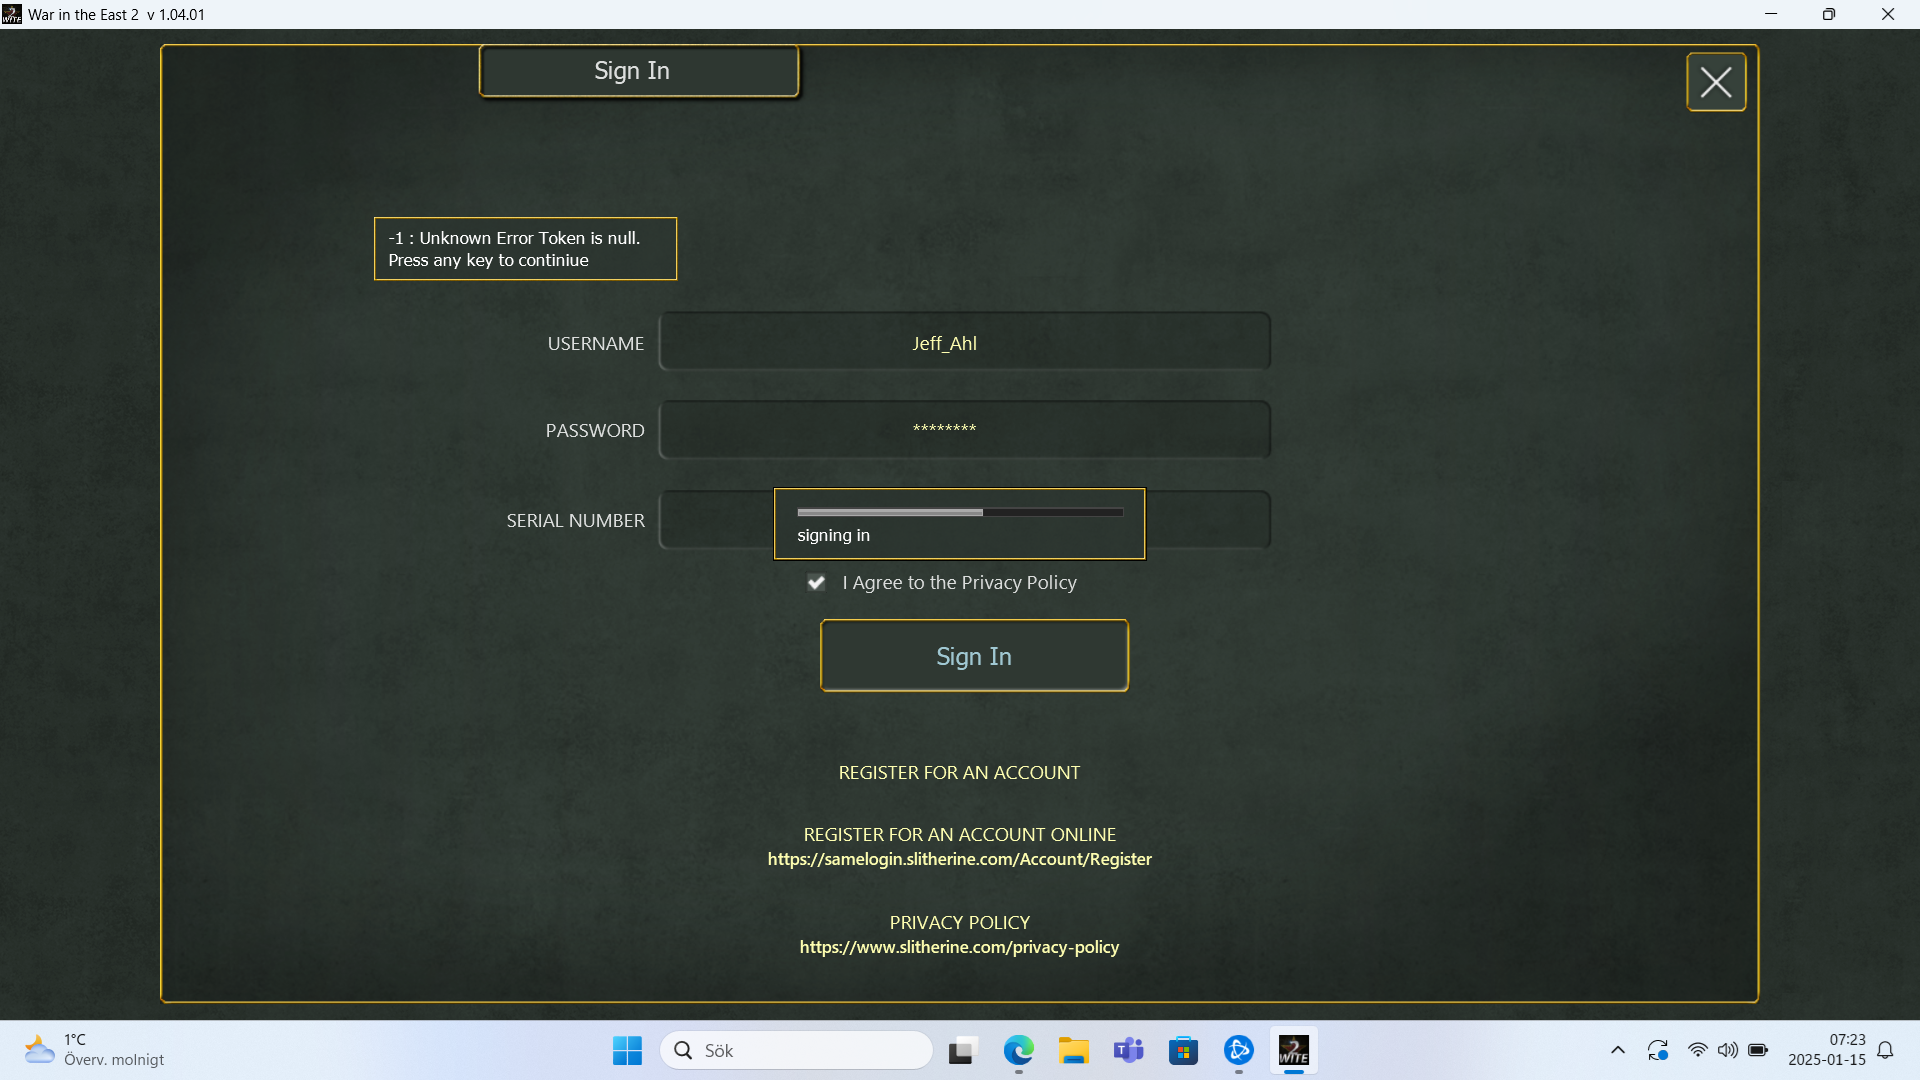Click I Agree to the Privacy Policy text
This screenshot has height=1080, width=1920.
960,582
